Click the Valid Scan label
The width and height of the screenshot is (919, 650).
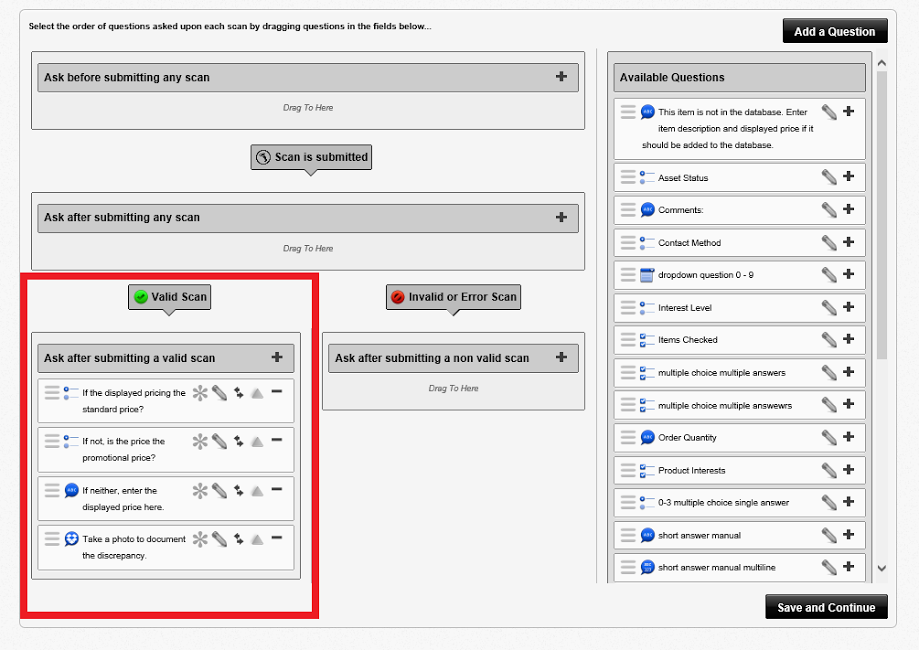[169, 297]
